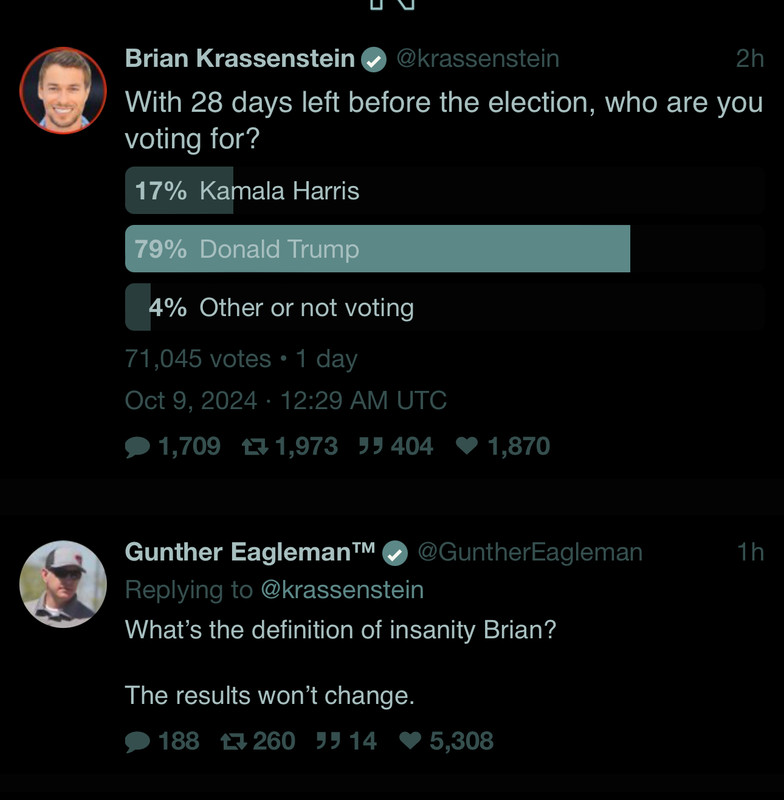The height and width of the screenshot is (800, 784).
Task: Open the Oct 9, 2024 timestamp link
Action: pyautogui.click(x=286, y=401)
